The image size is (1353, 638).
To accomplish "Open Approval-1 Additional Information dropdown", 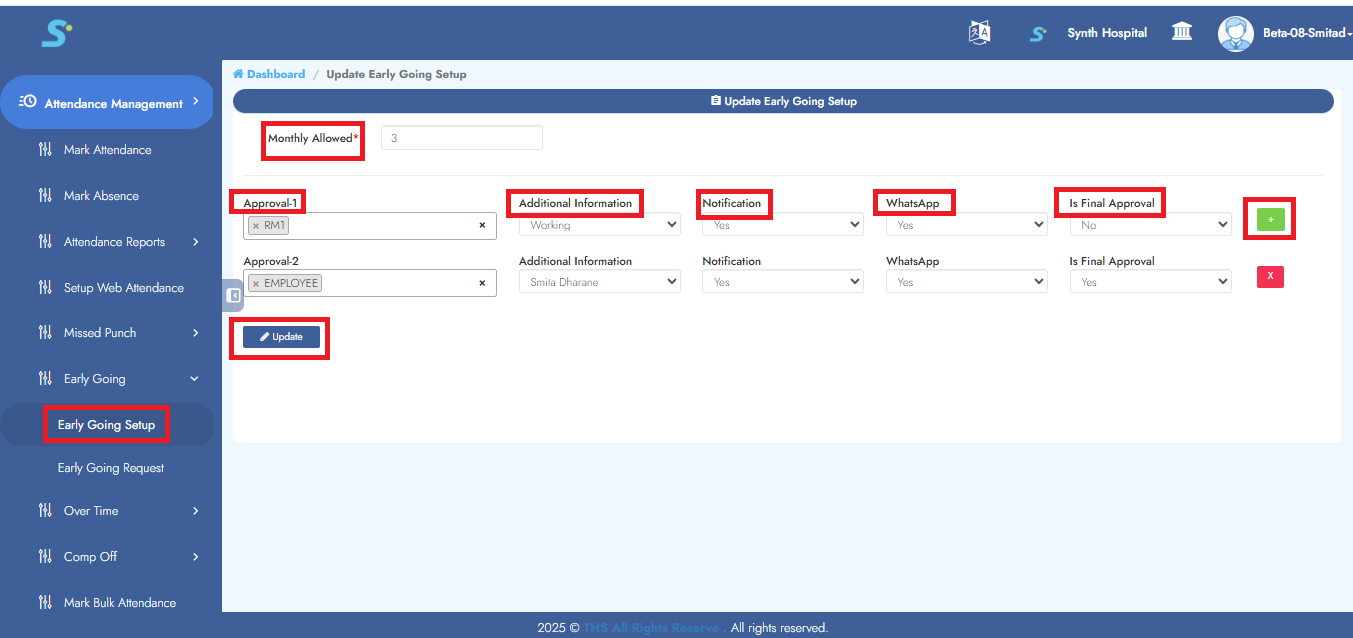I will tap(599, 226).
